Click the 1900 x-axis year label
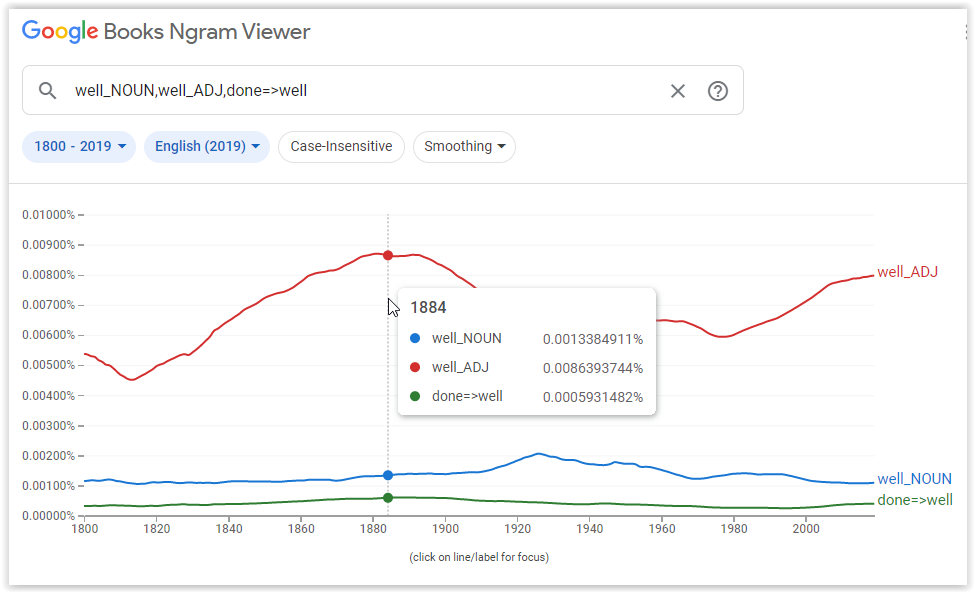 [x=445, y=529]
